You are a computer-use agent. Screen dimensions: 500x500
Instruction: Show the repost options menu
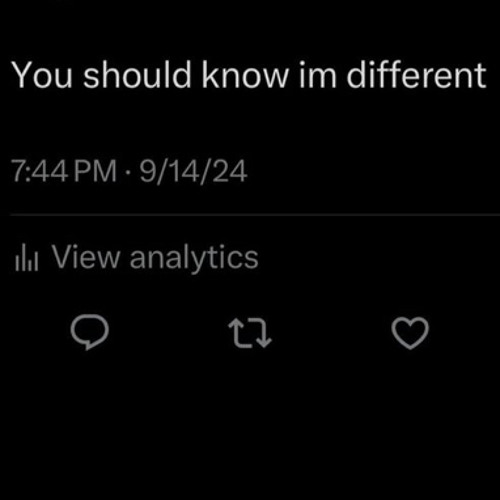250,333
